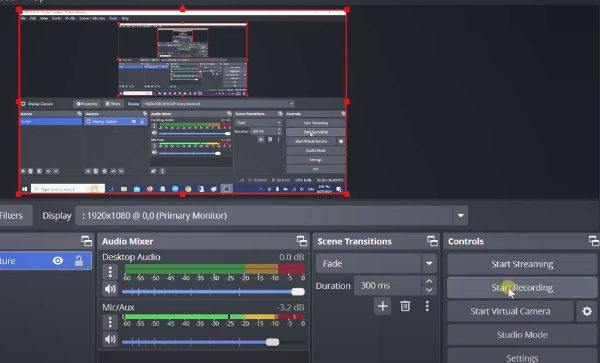
Task: Increase transition Duration with up arrow
Action: tap(429, 281)
